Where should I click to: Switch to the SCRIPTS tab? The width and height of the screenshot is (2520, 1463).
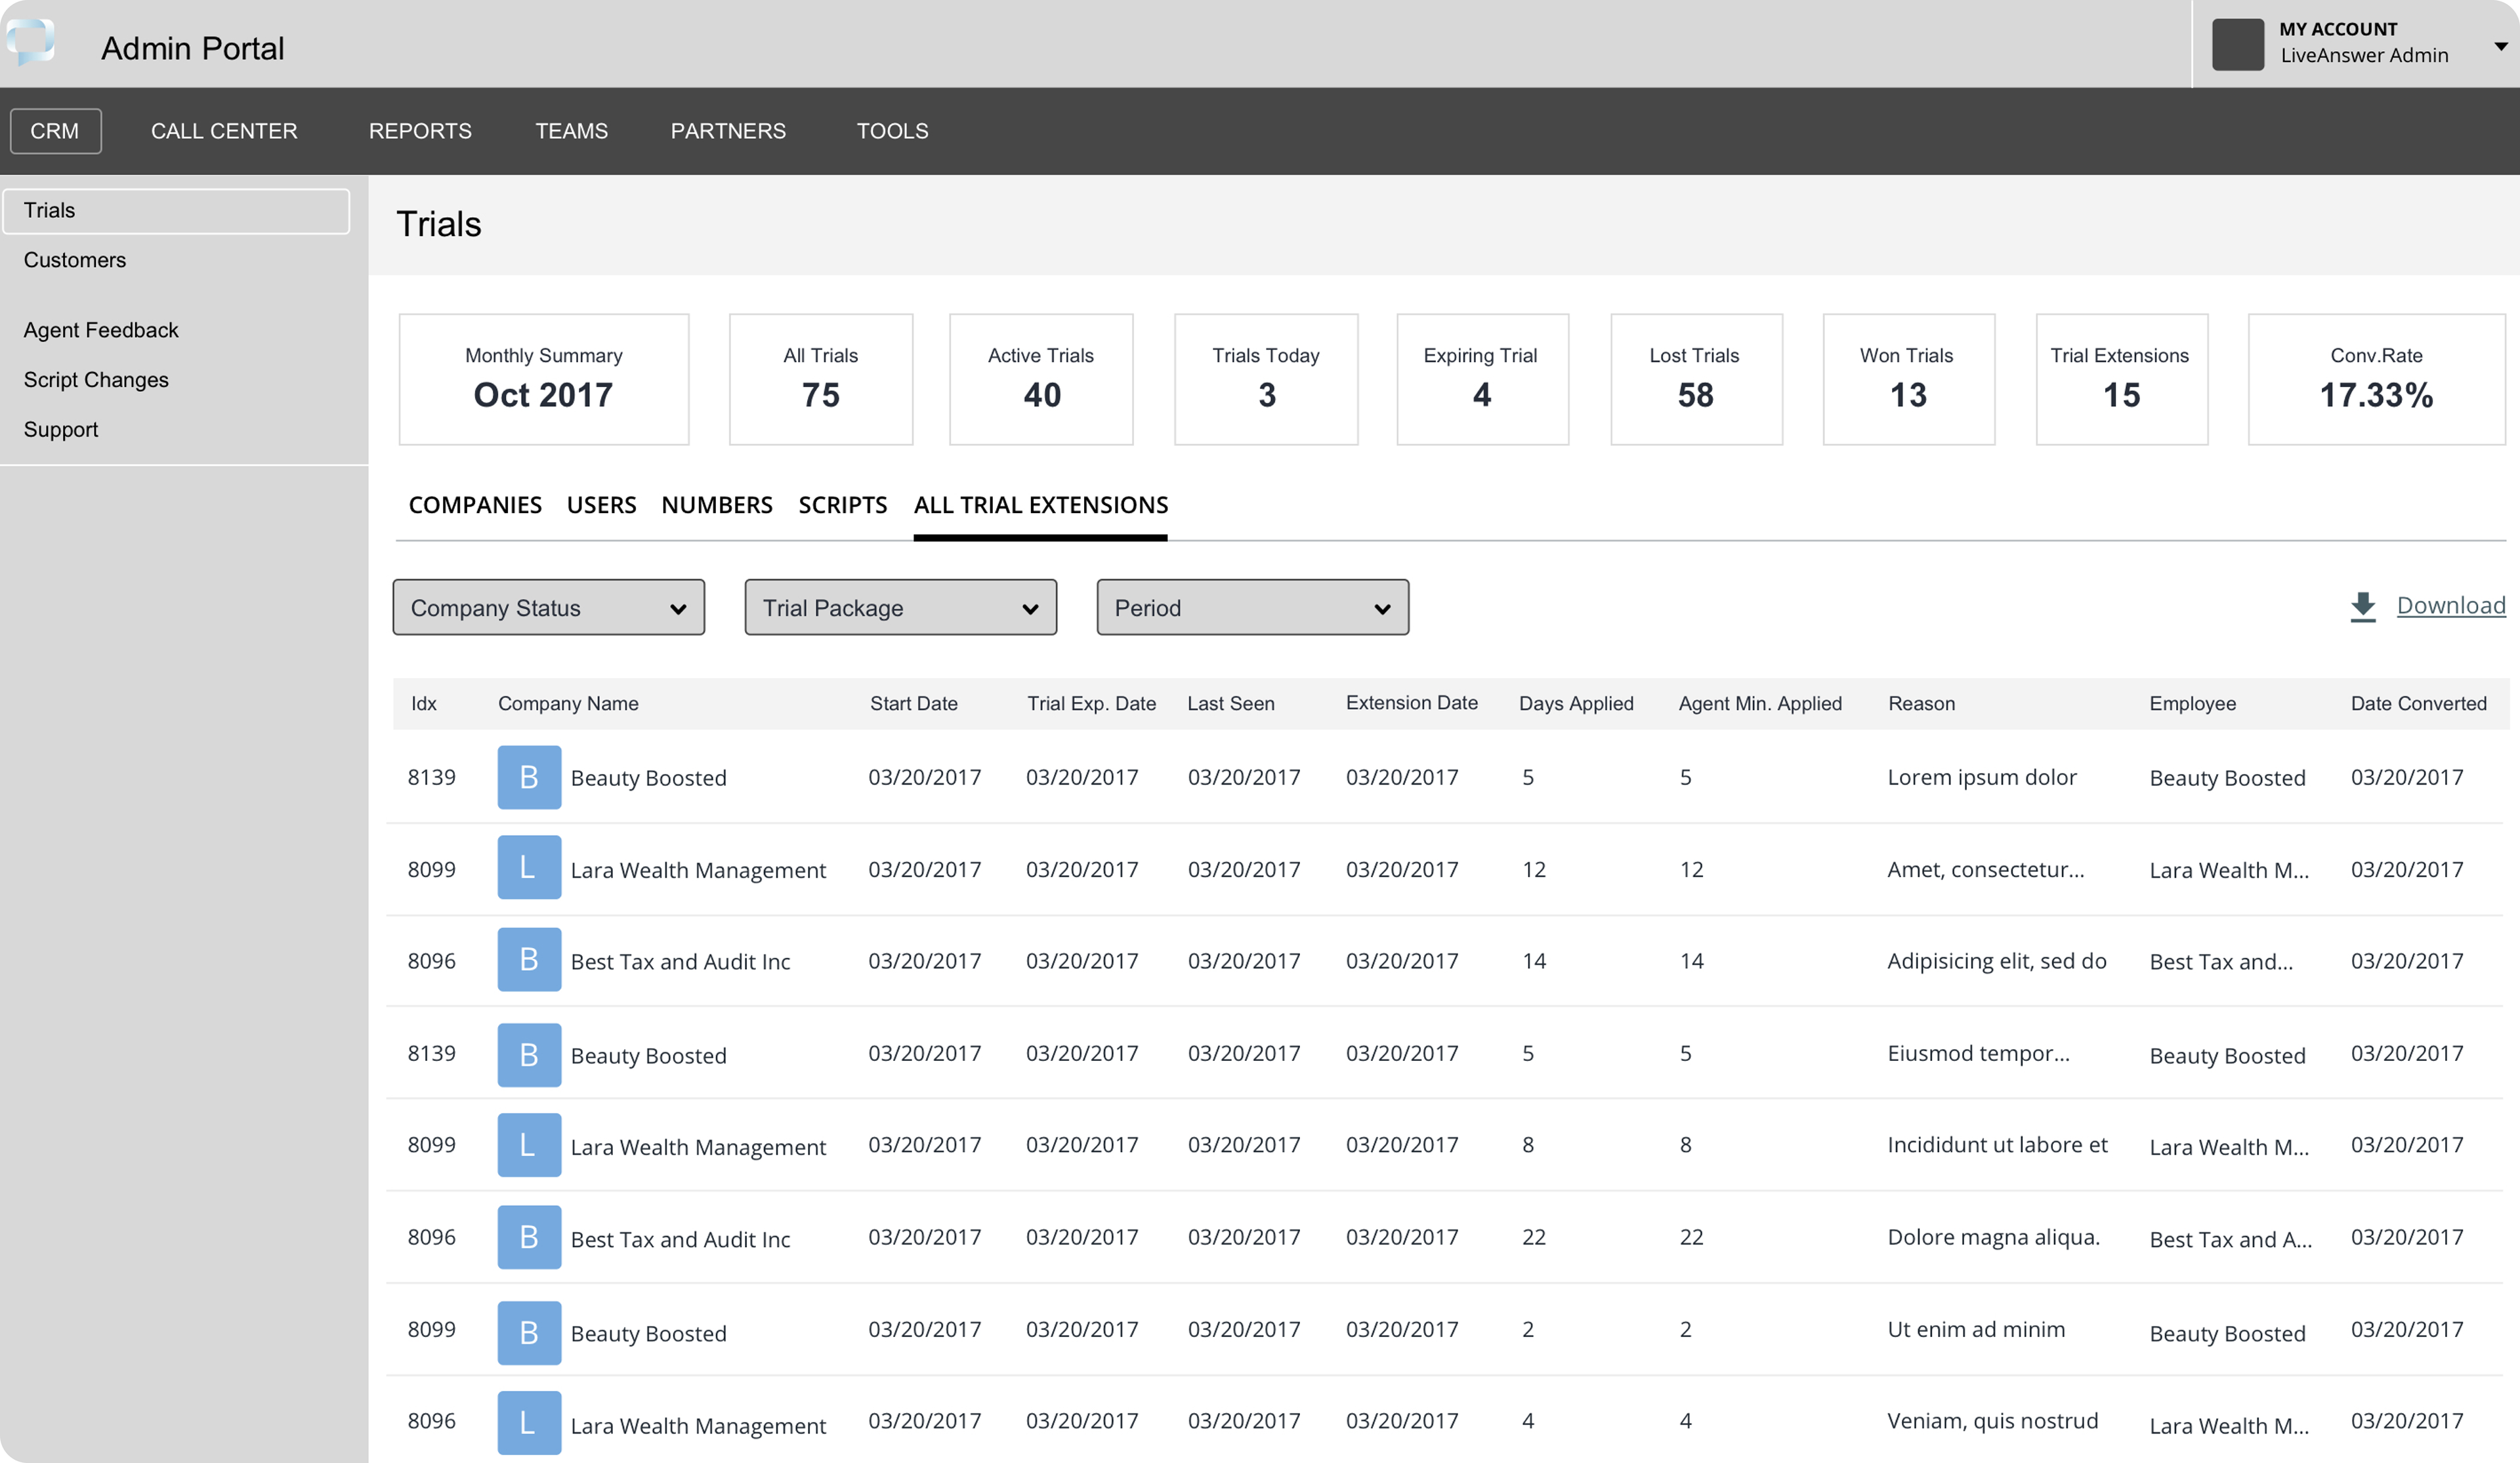pos(842,505)
